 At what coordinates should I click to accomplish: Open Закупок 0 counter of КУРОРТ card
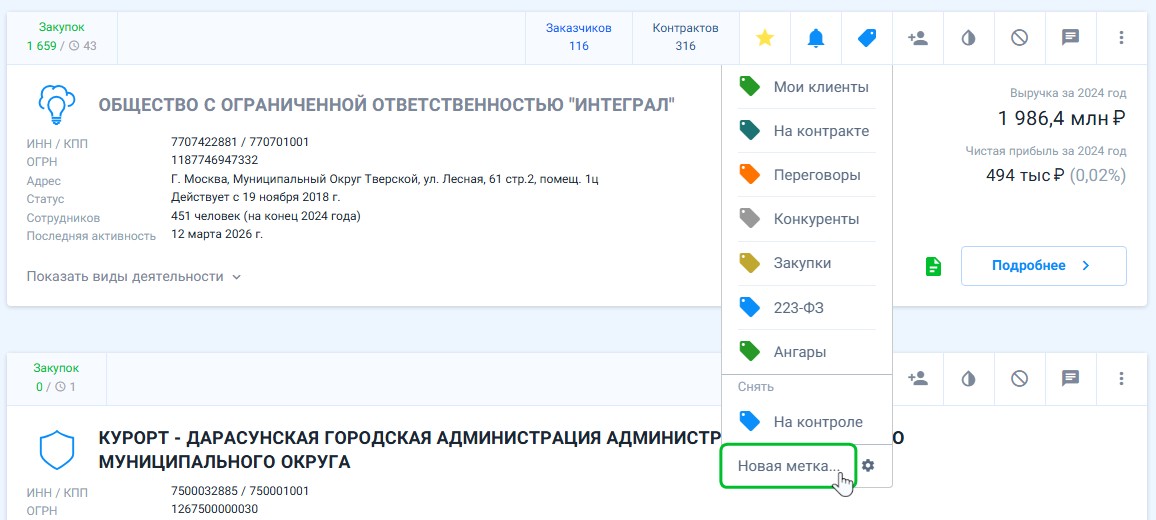click(56, 377)
